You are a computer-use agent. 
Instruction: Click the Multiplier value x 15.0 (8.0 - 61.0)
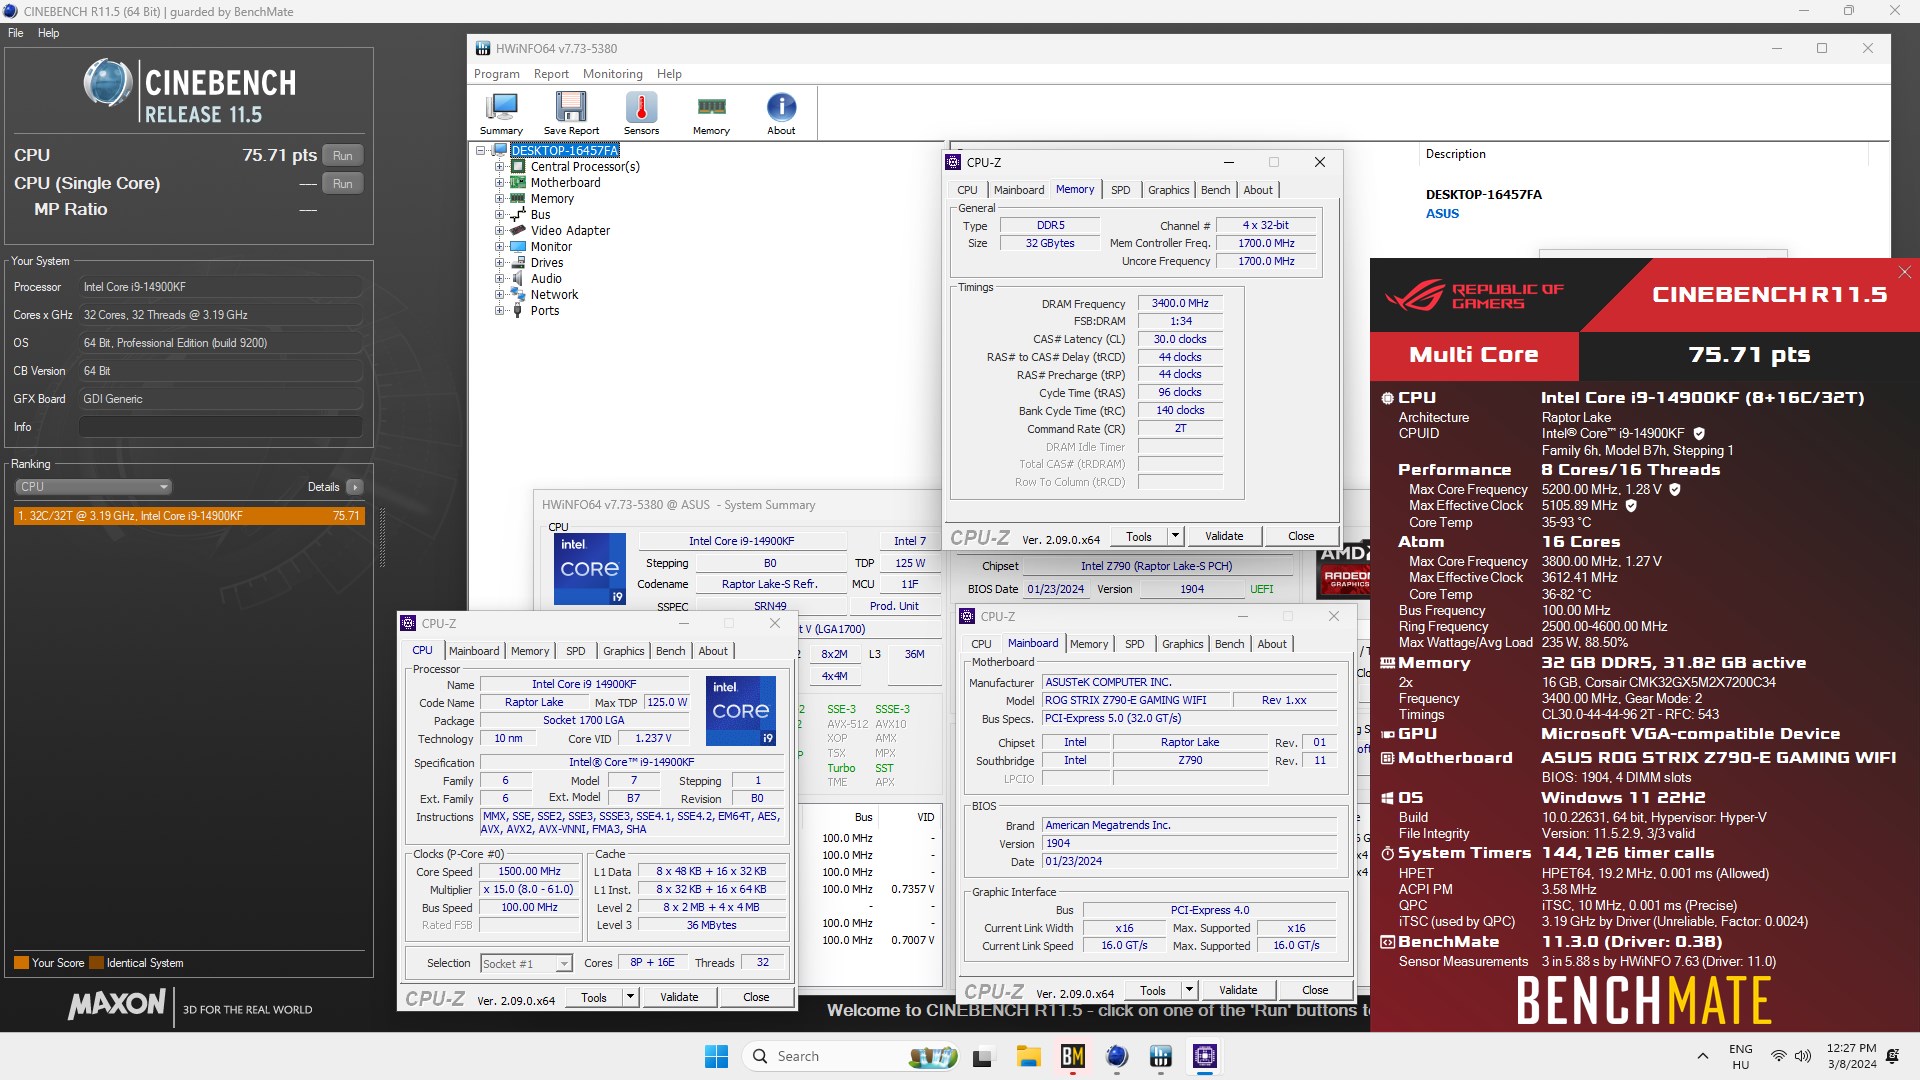pyautogui.click(x=529, y=890)
